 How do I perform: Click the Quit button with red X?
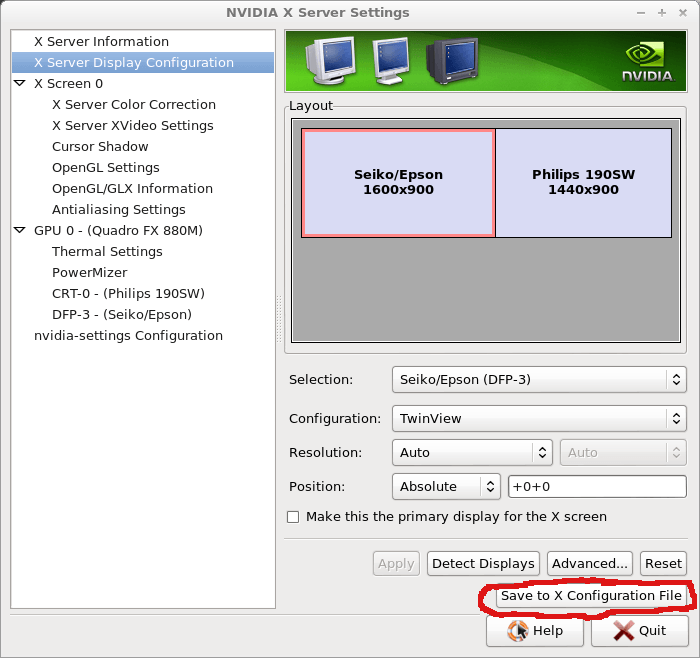[x=639, y=631]
